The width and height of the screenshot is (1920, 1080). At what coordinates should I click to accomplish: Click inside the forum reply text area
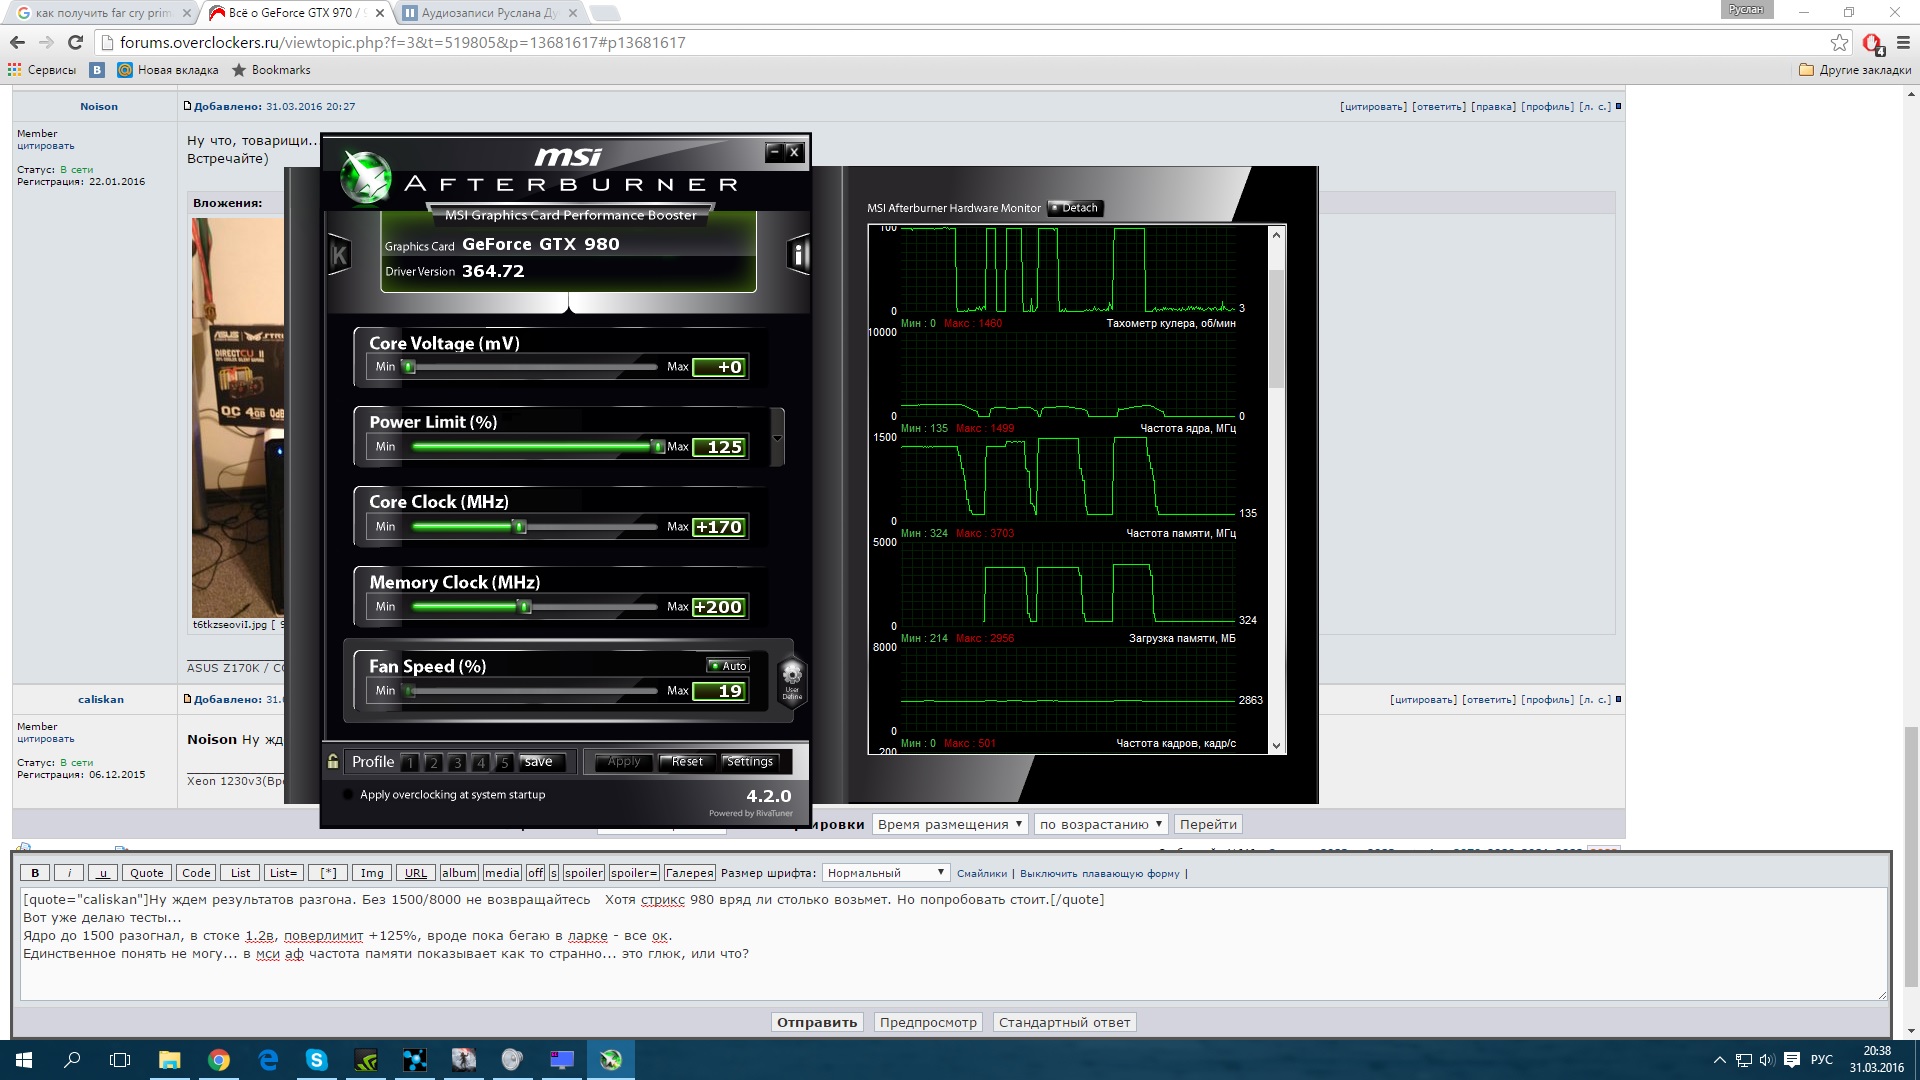[950, 975]
